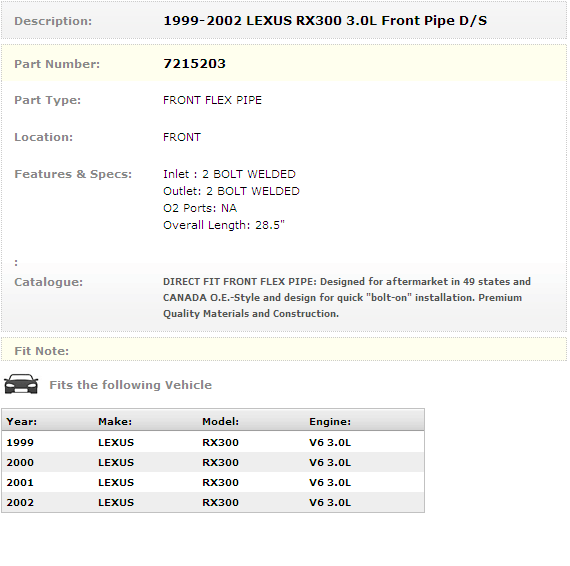
Task: Select the 1999 vehicle row year
Action: pos(20,442)
